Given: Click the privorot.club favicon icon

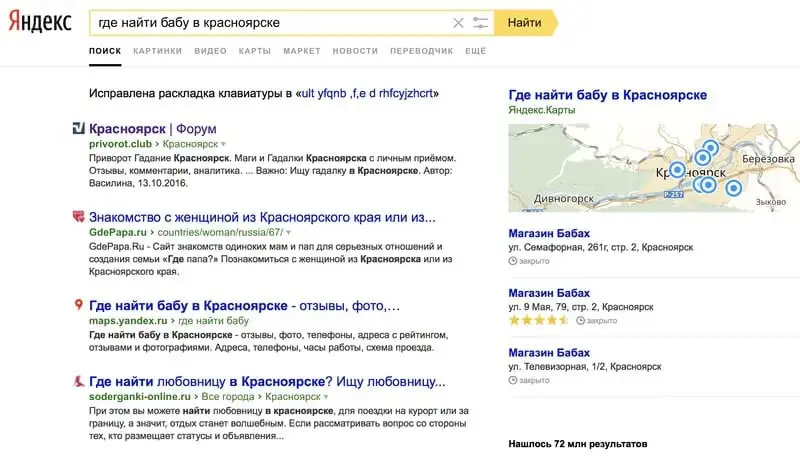Looking at the screenshot, I should click(x=78, y=129).
